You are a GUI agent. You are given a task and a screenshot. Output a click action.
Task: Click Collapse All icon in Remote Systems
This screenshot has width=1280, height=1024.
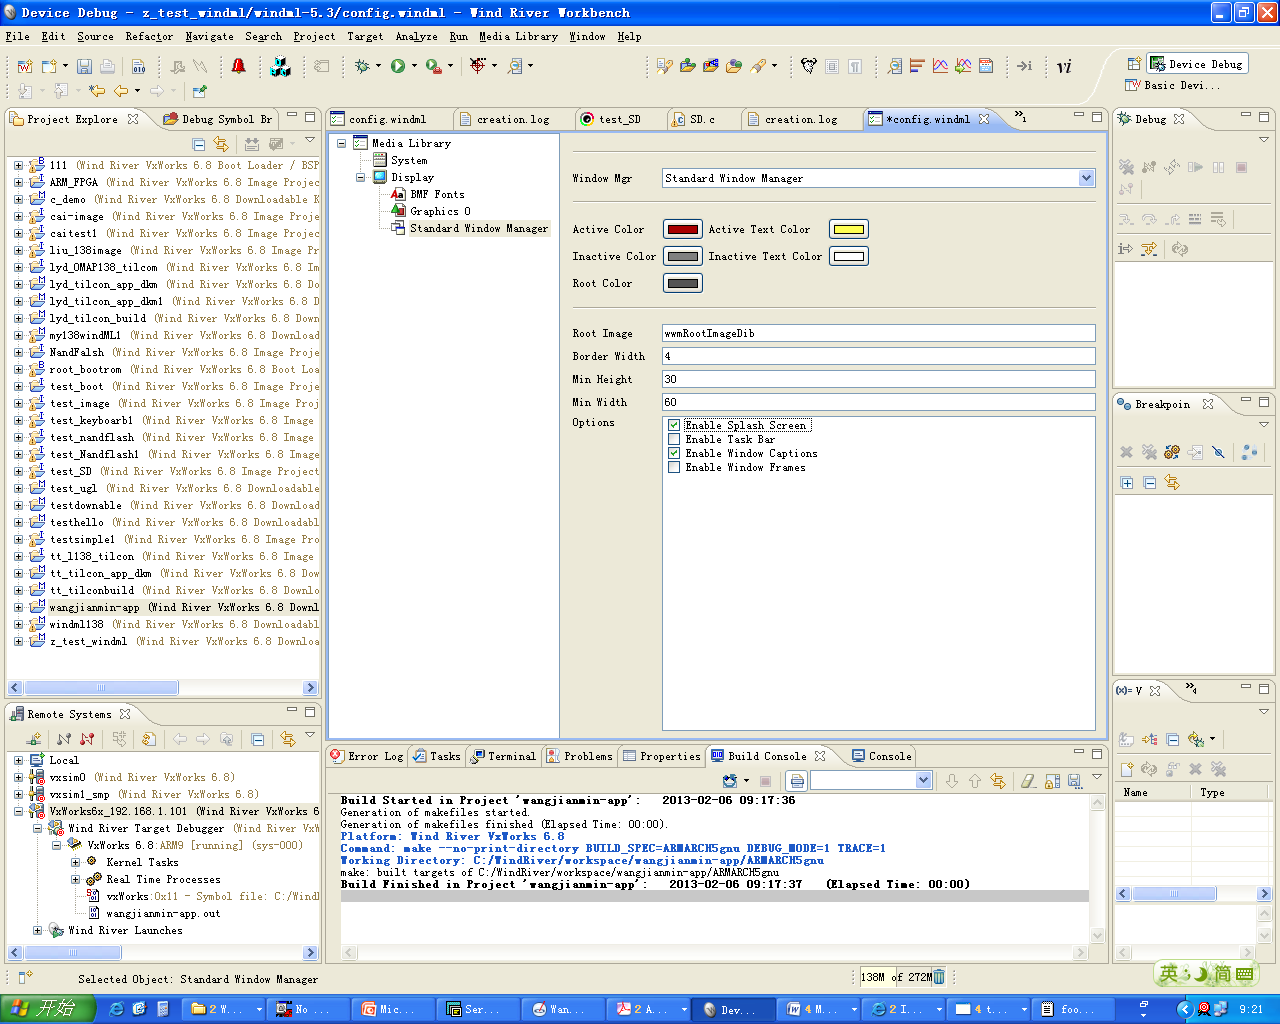[x=258, y=739]
